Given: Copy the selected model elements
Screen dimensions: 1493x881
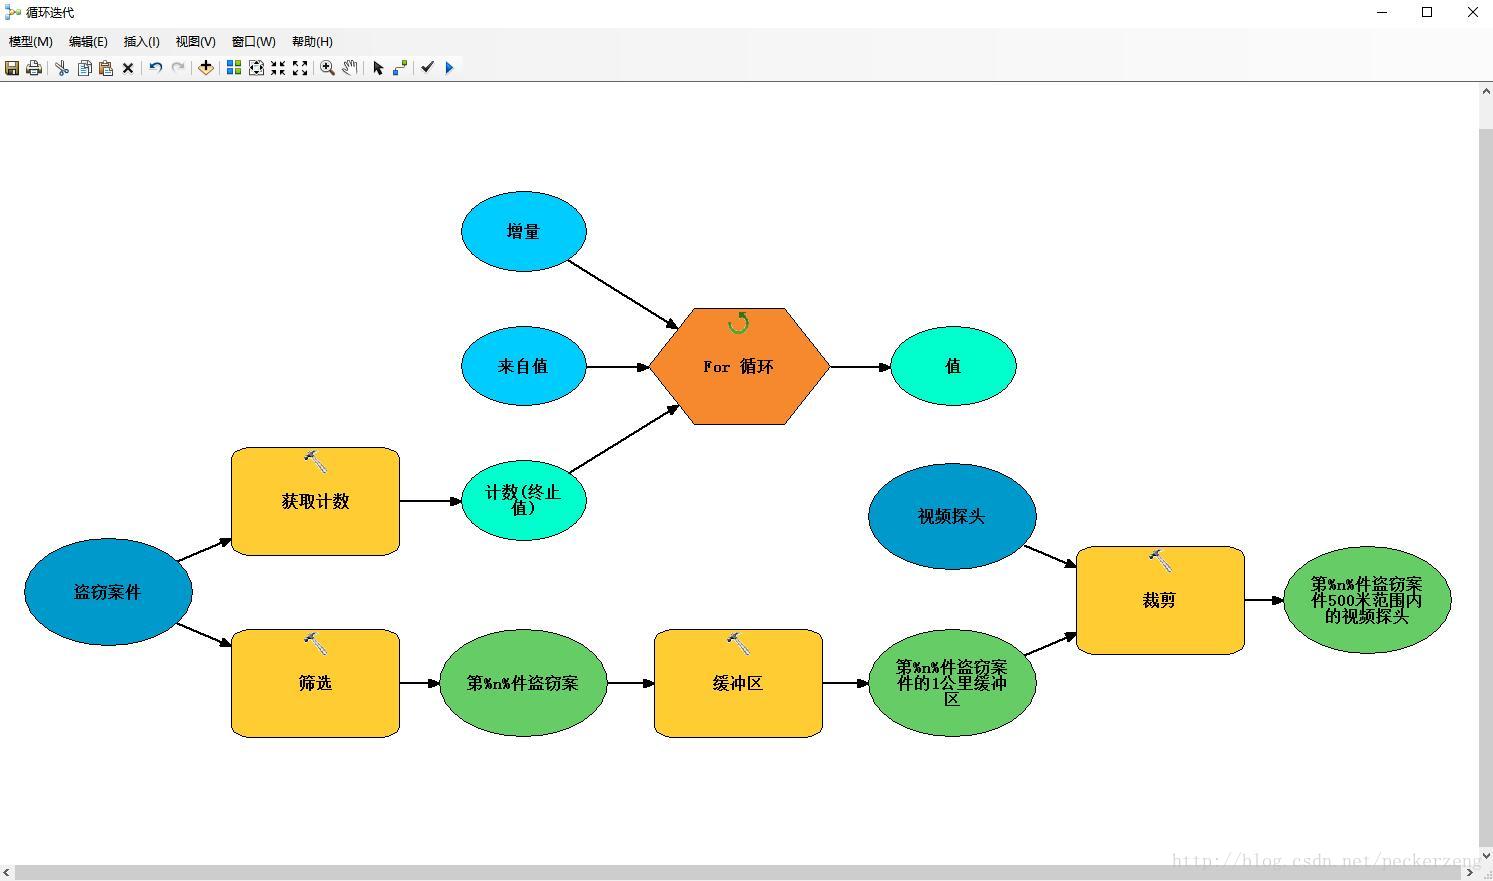Looking at the screenshot, I should (x=84, y=68).
